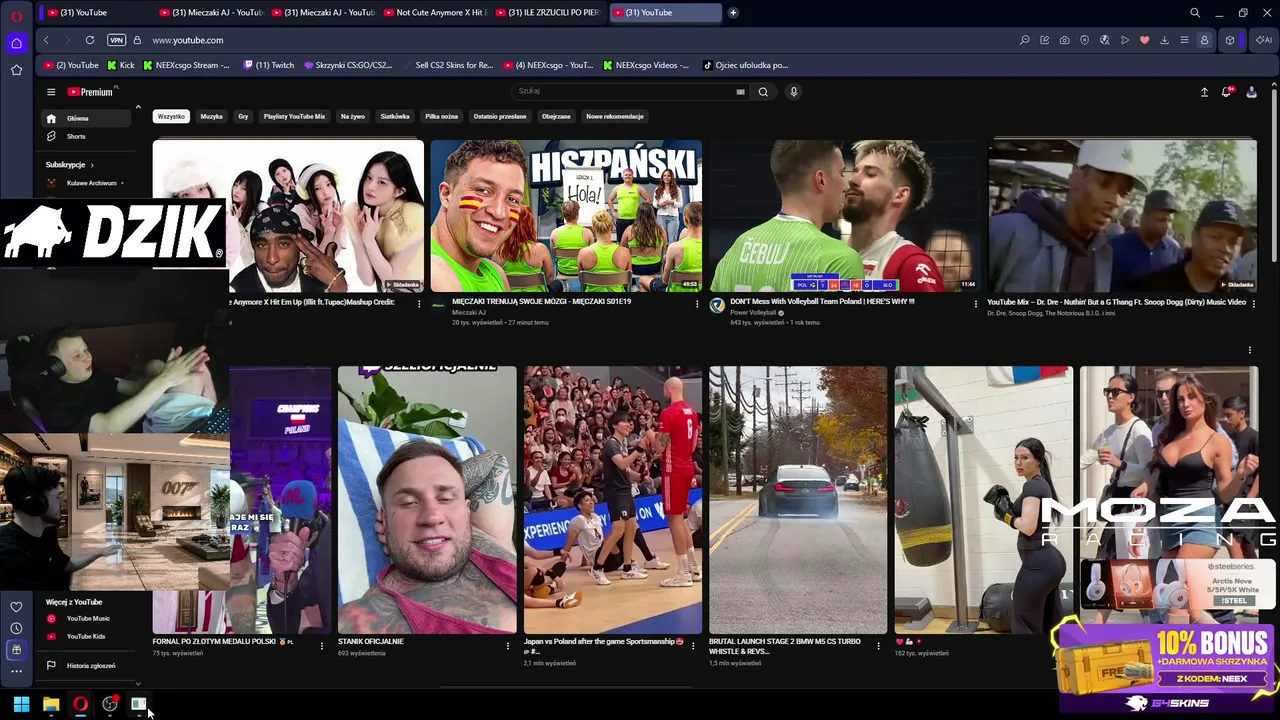Select the Playlisty YouTube Mix chip

(294, 117)
